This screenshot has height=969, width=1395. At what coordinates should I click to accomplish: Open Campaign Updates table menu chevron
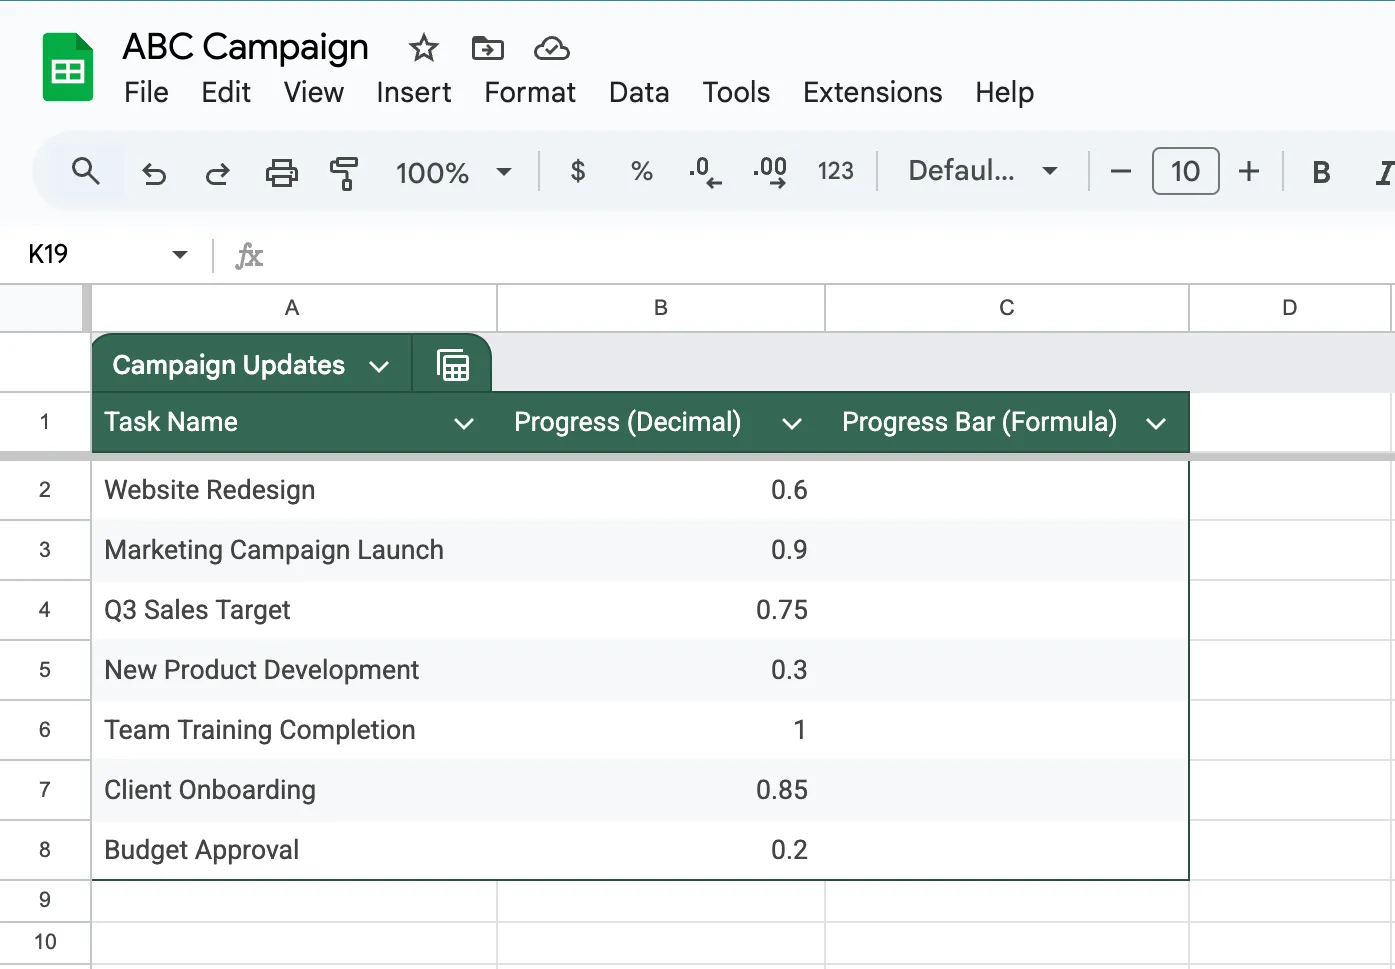coord(379,367)
